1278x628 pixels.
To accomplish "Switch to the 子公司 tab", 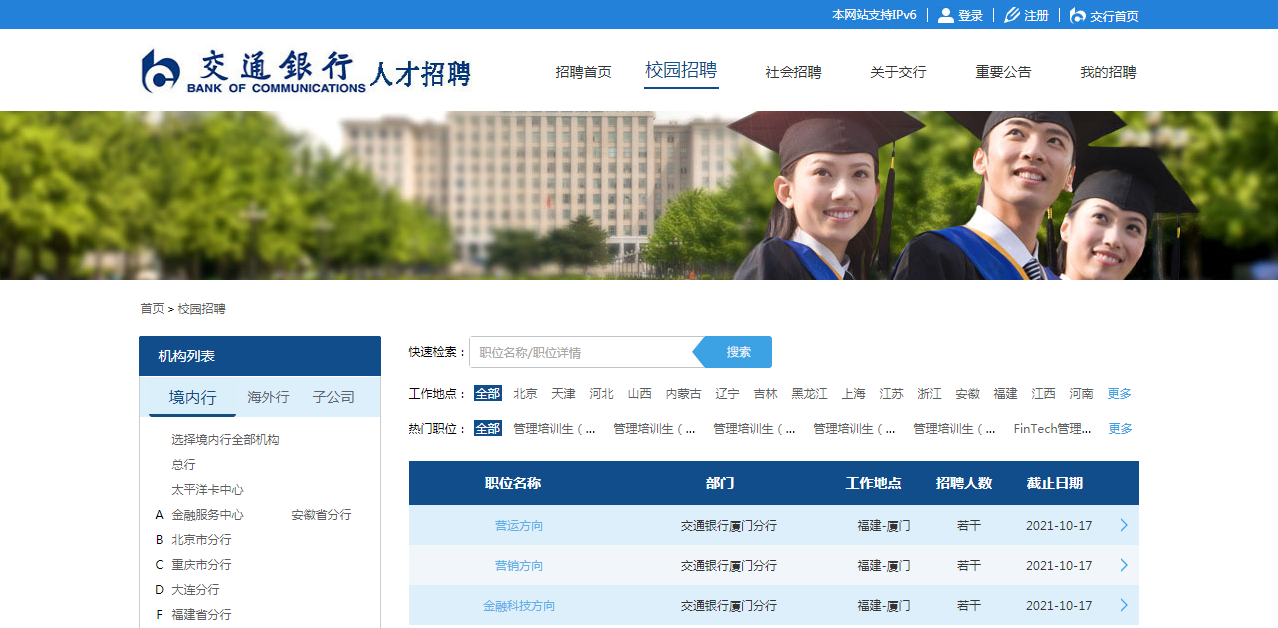I will coord(333,397).
